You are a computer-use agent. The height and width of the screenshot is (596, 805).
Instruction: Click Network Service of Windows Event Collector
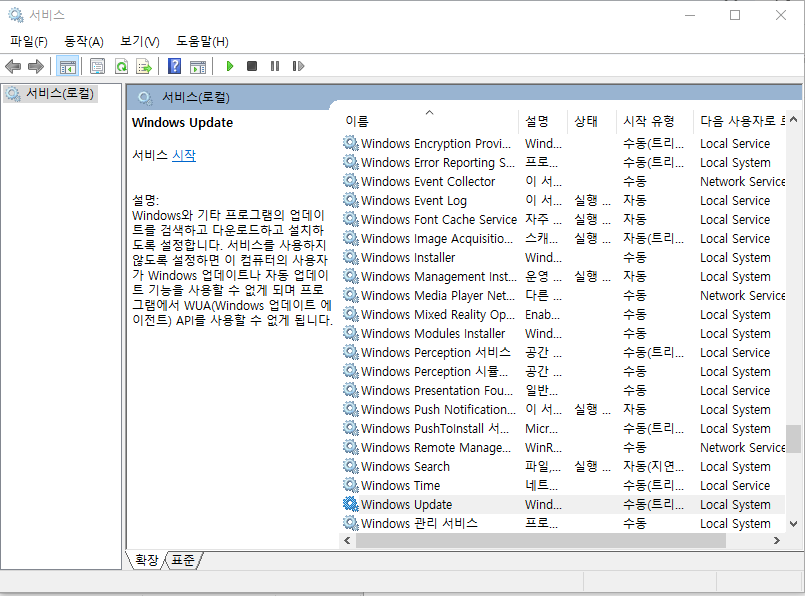click(742, 181)
